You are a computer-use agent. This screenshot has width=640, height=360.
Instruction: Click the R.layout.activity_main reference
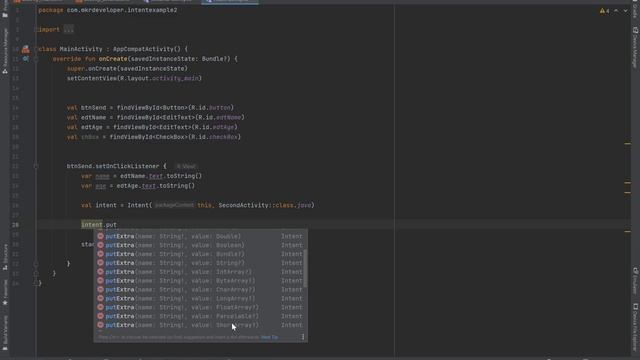point(158,78)
